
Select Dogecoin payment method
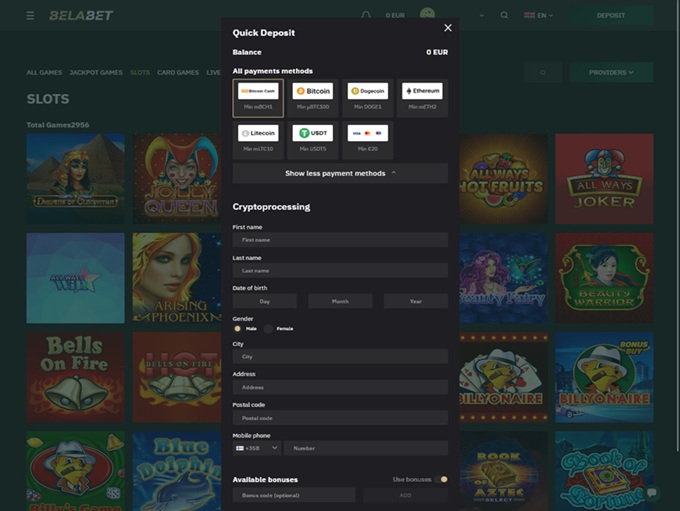[x=367, y=98]
